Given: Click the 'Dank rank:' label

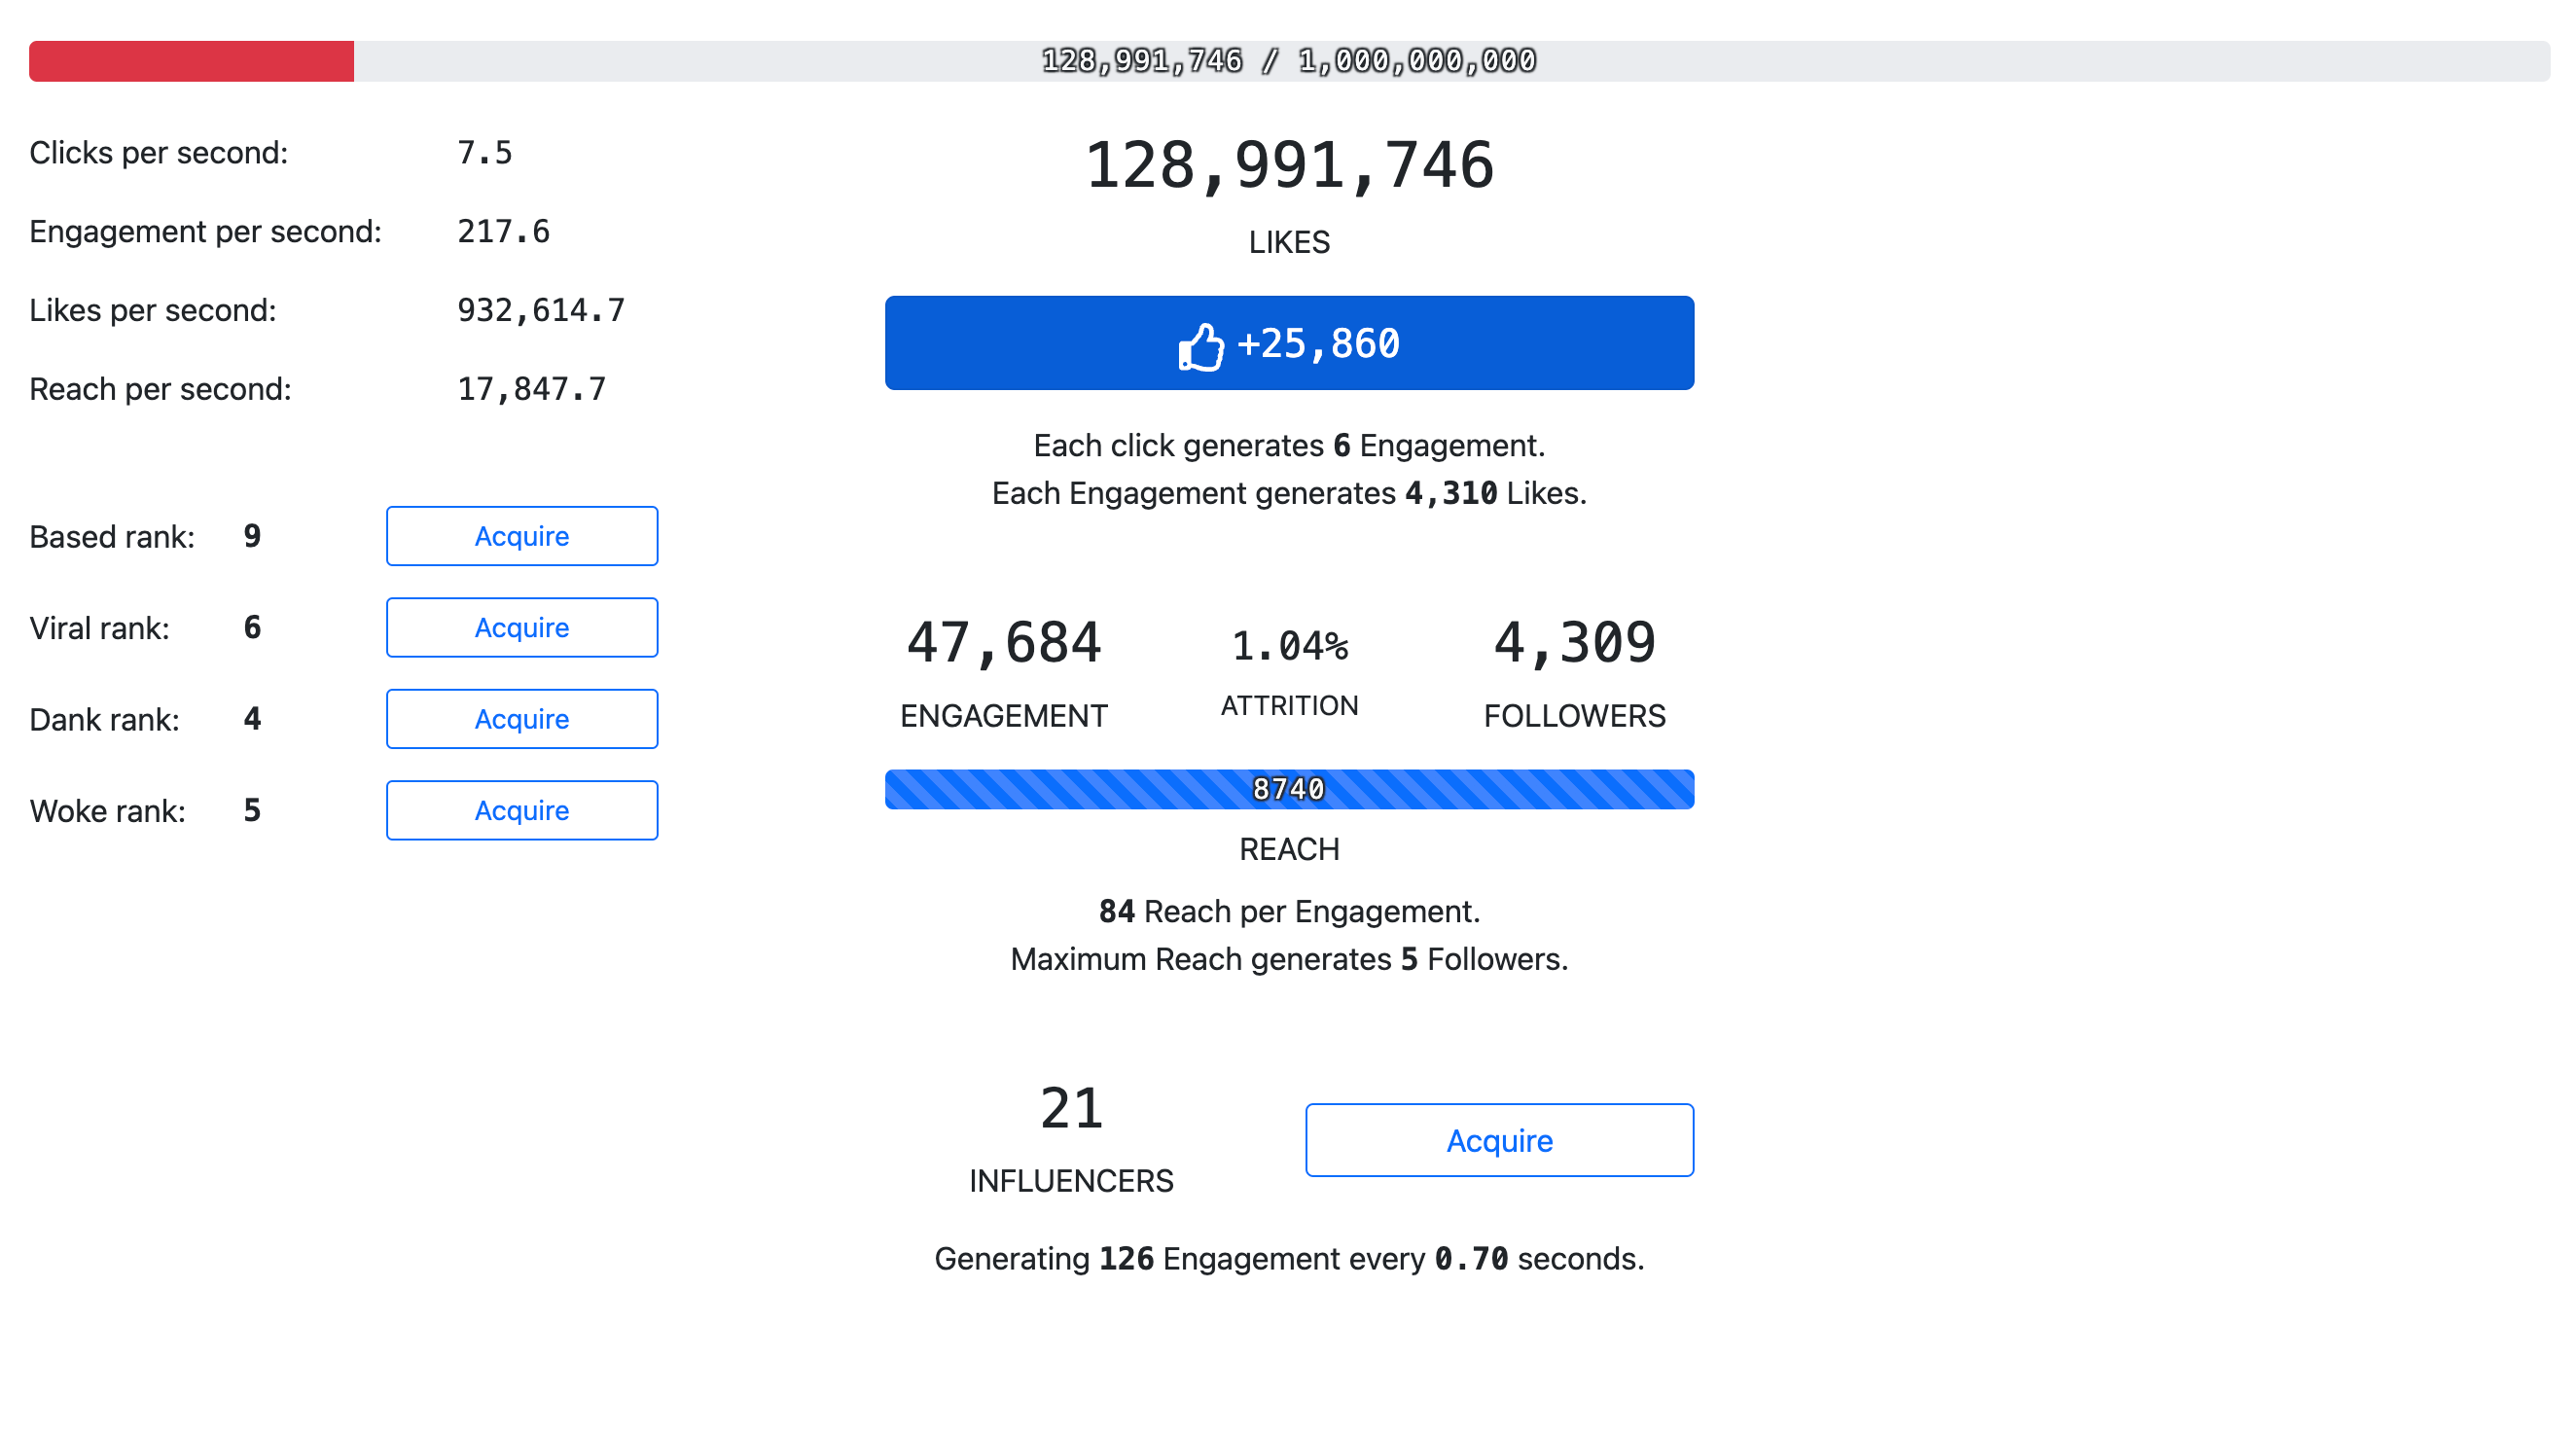Looking at the screenshot, I should coord(105,720).
